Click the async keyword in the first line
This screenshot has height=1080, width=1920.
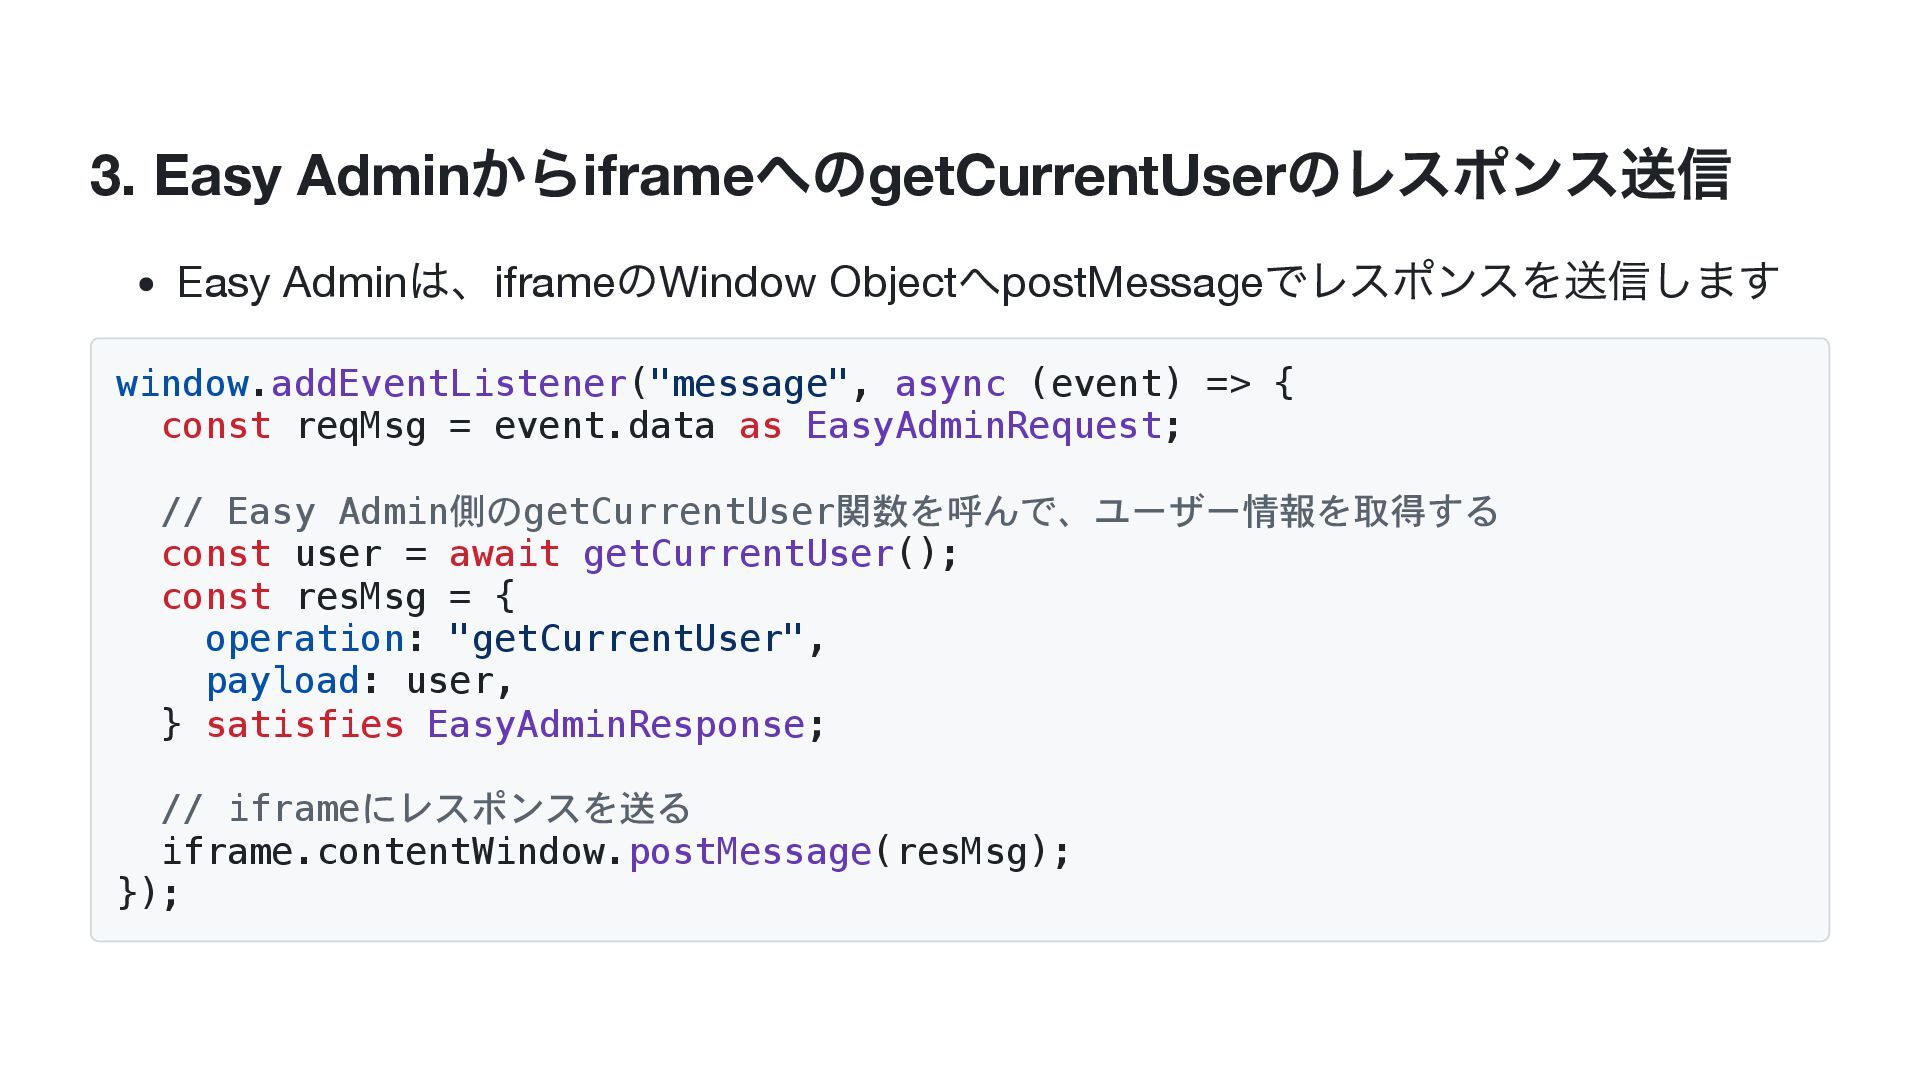[950, 384]
